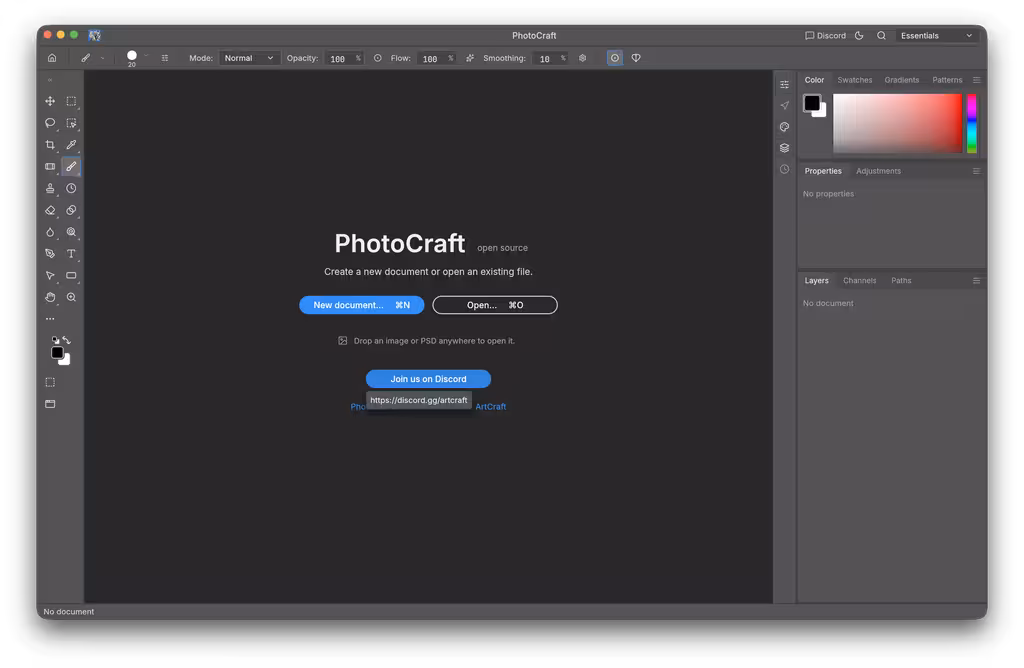
Task: Toggle pressure for opacity beside Opacity field
Action: click(377, 58)
